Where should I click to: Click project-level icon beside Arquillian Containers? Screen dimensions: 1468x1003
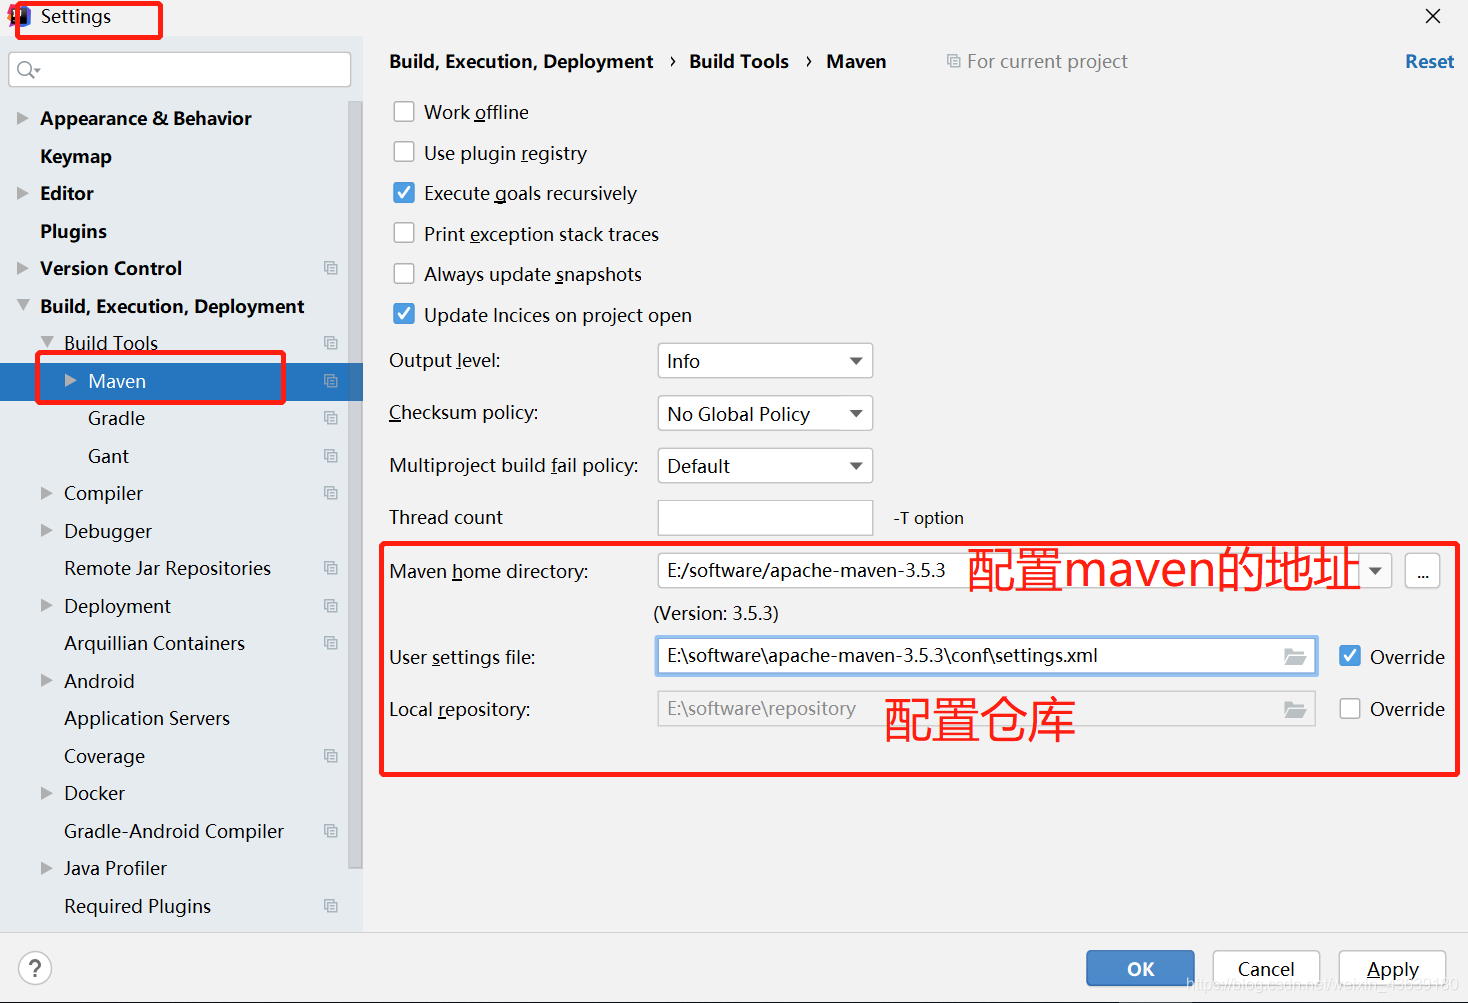click(331, 643)
